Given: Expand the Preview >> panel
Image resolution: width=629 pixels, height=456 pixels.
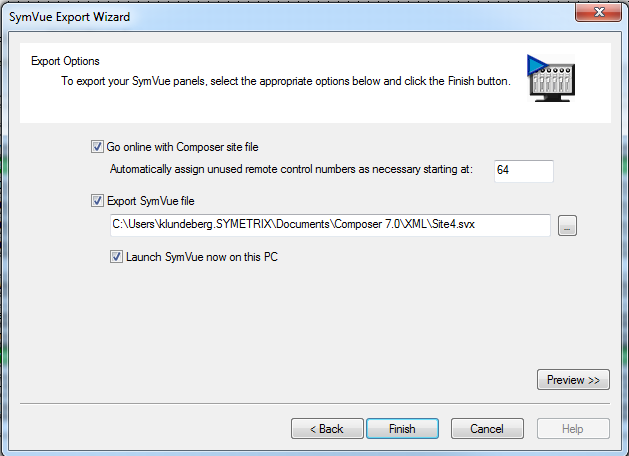Looking at the screenshot, I should pyautogui.click(x=573, y=379).
